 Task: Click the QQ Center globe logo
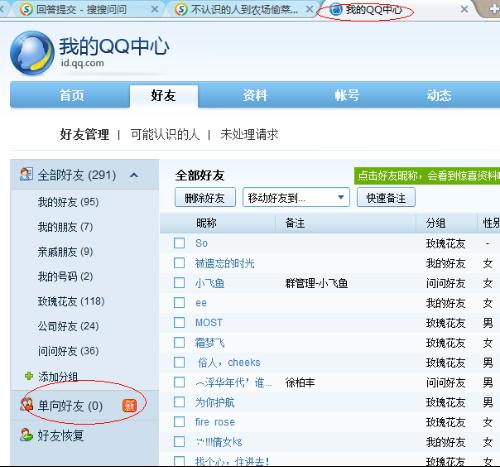[32, 53]
